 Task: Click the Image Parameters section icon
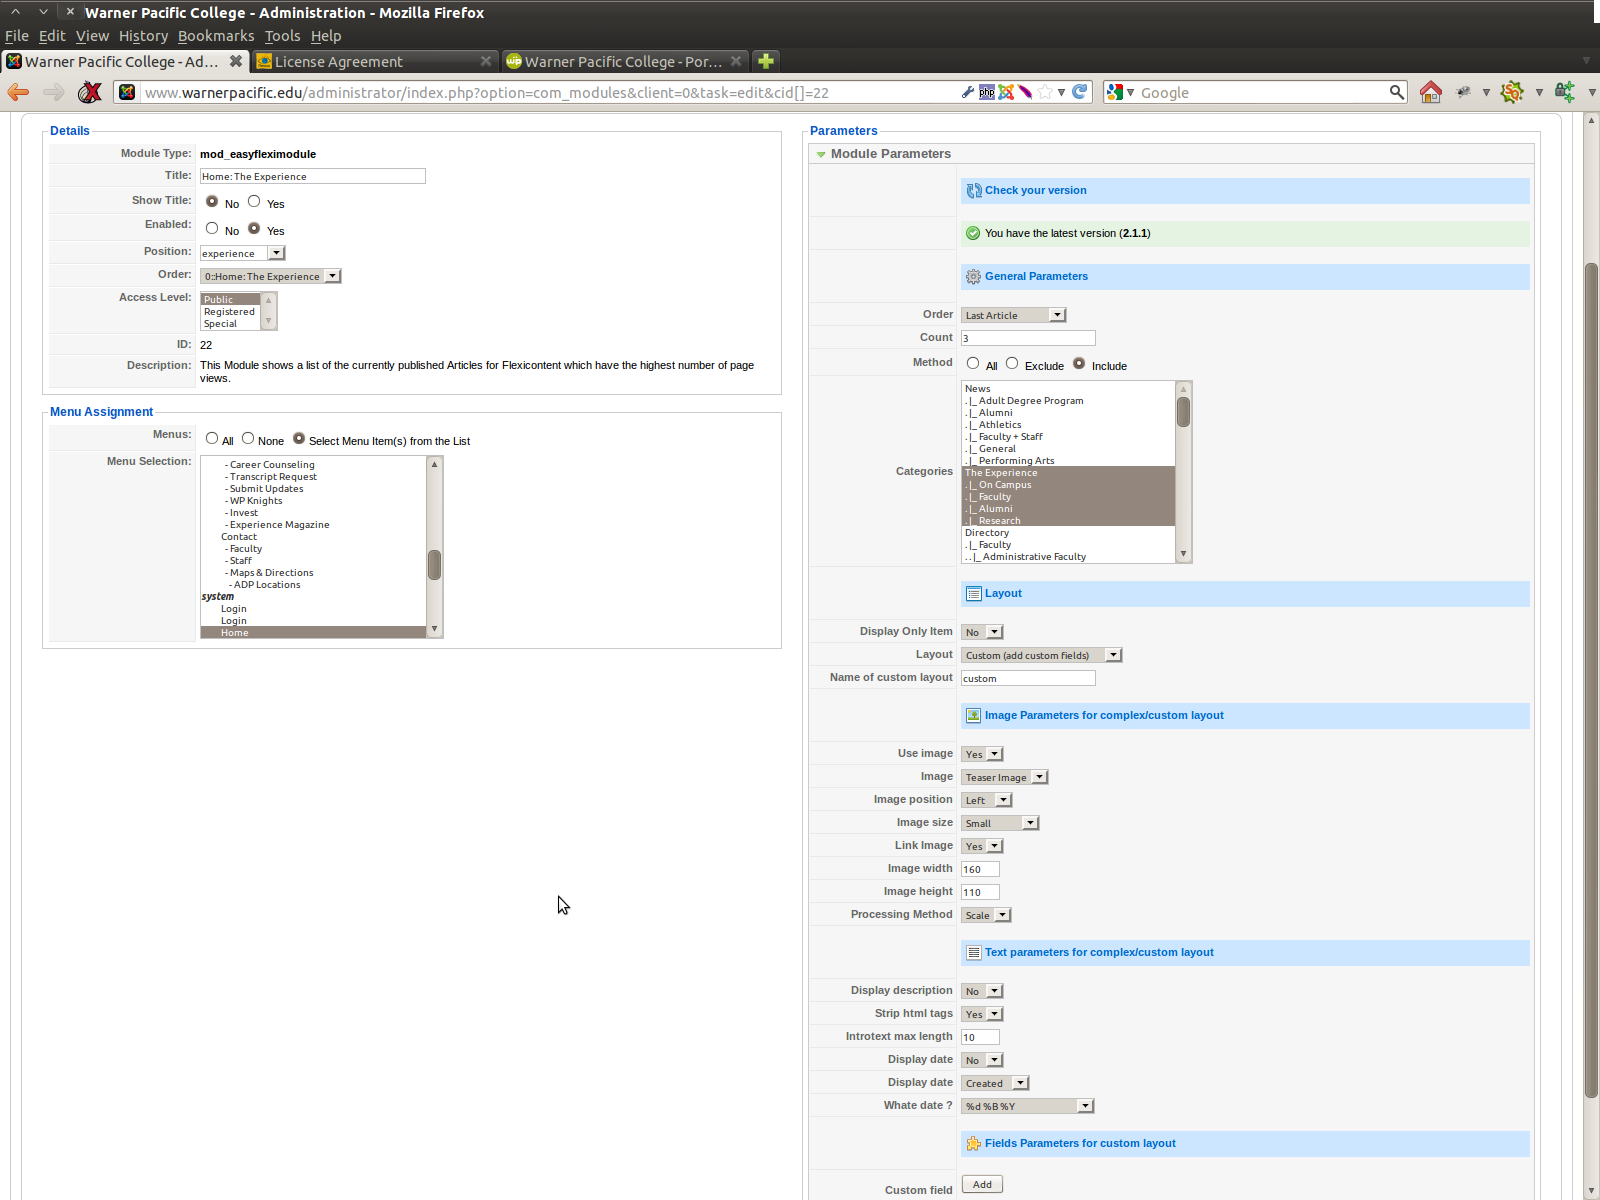974,716
